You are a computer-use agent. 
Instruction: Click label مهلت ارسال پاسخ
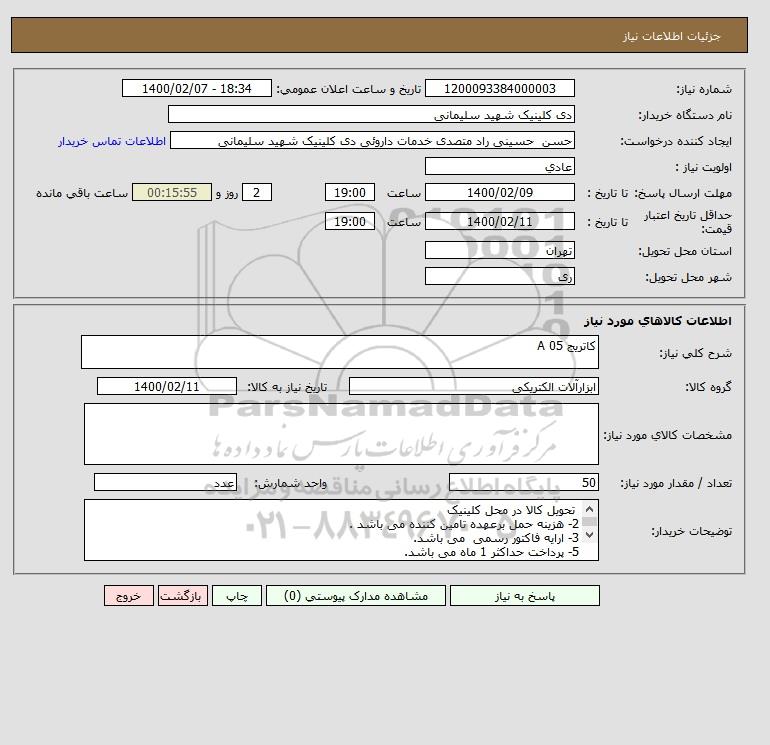pyautogui.click(x=683, y=193)
